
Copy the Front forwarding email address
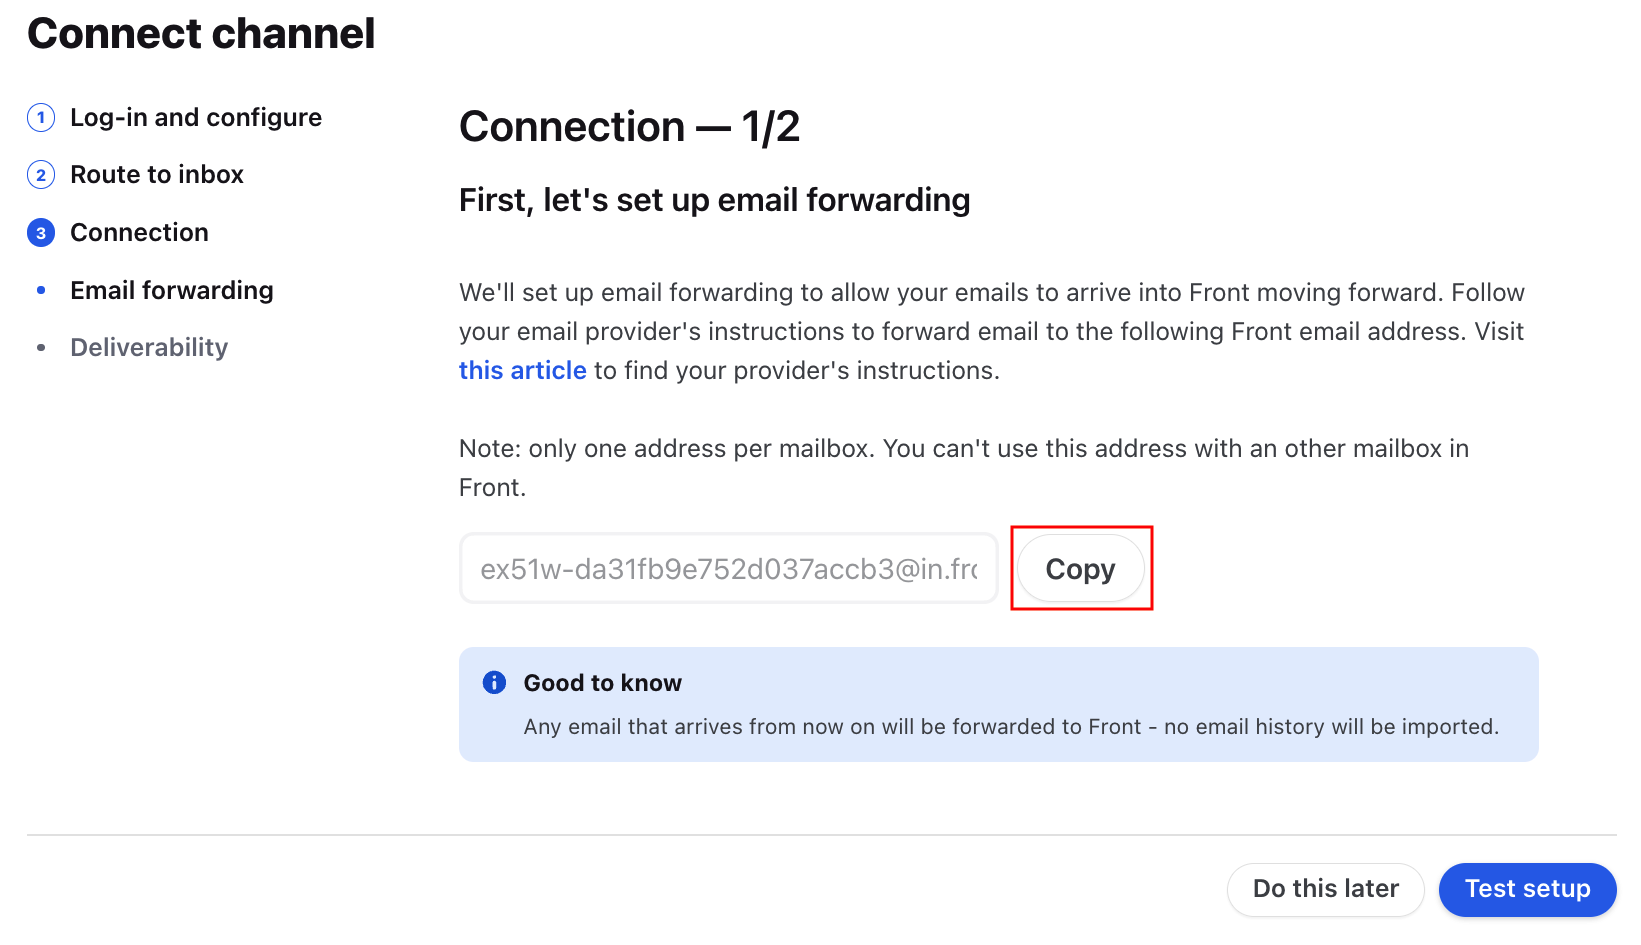pos(1081,568)
